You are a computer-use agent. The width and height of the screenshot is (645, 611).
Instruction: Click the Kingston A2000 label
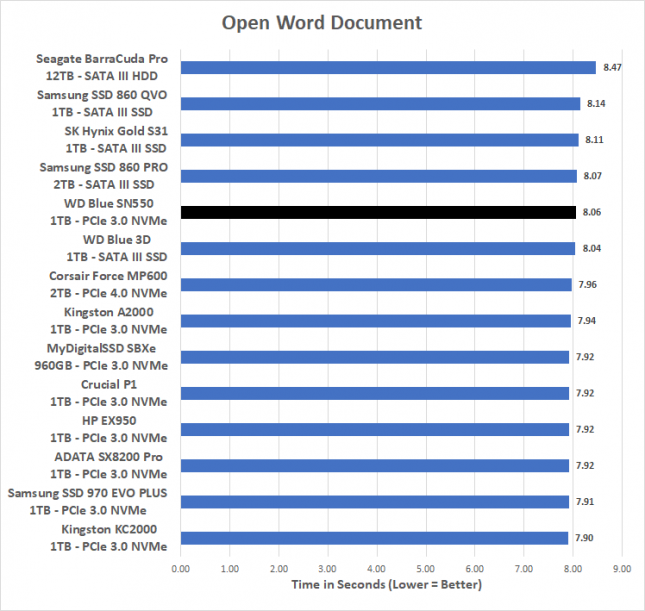pos(109,321)
